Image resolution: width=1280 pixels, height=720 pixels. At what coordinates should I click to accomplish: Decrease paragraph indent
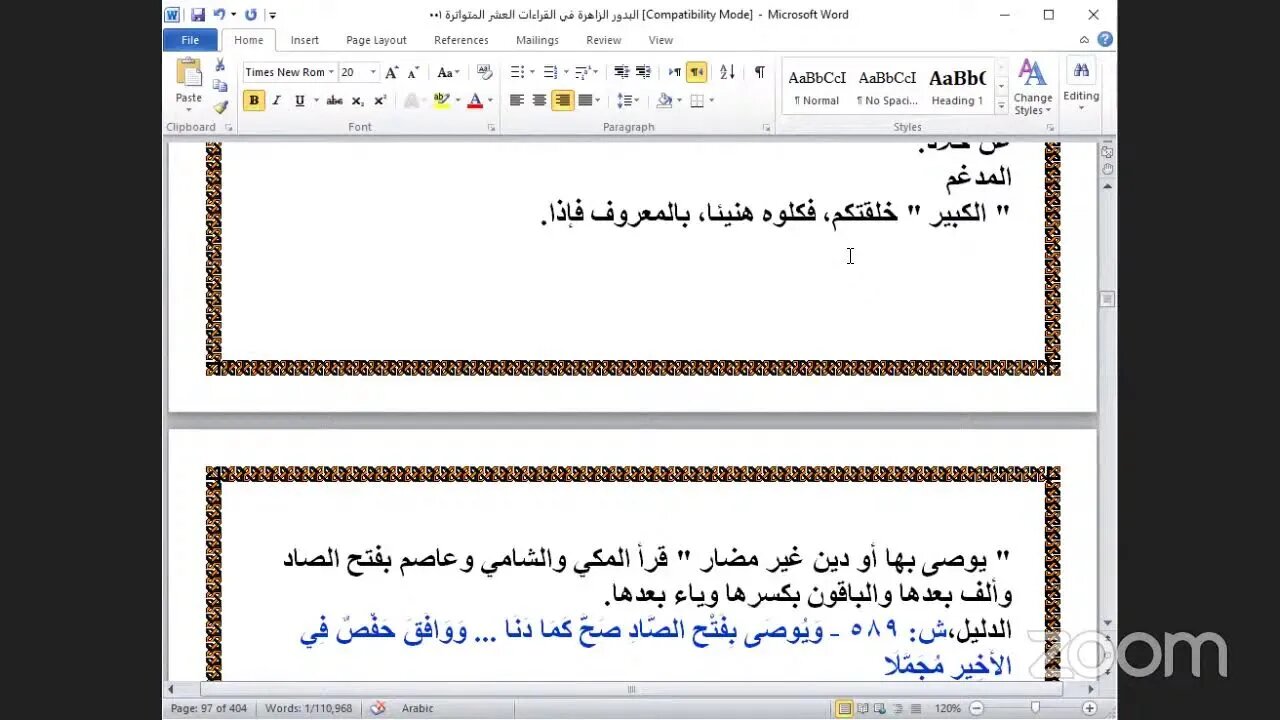tap(621, 72)
